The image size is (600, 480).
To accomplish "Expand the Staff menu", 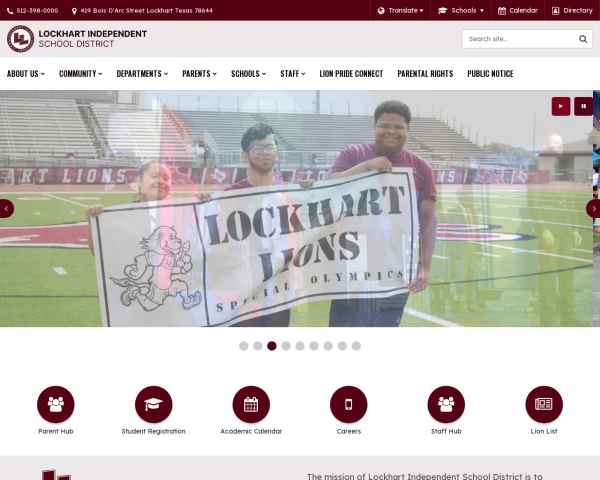I will click(293, 73).
